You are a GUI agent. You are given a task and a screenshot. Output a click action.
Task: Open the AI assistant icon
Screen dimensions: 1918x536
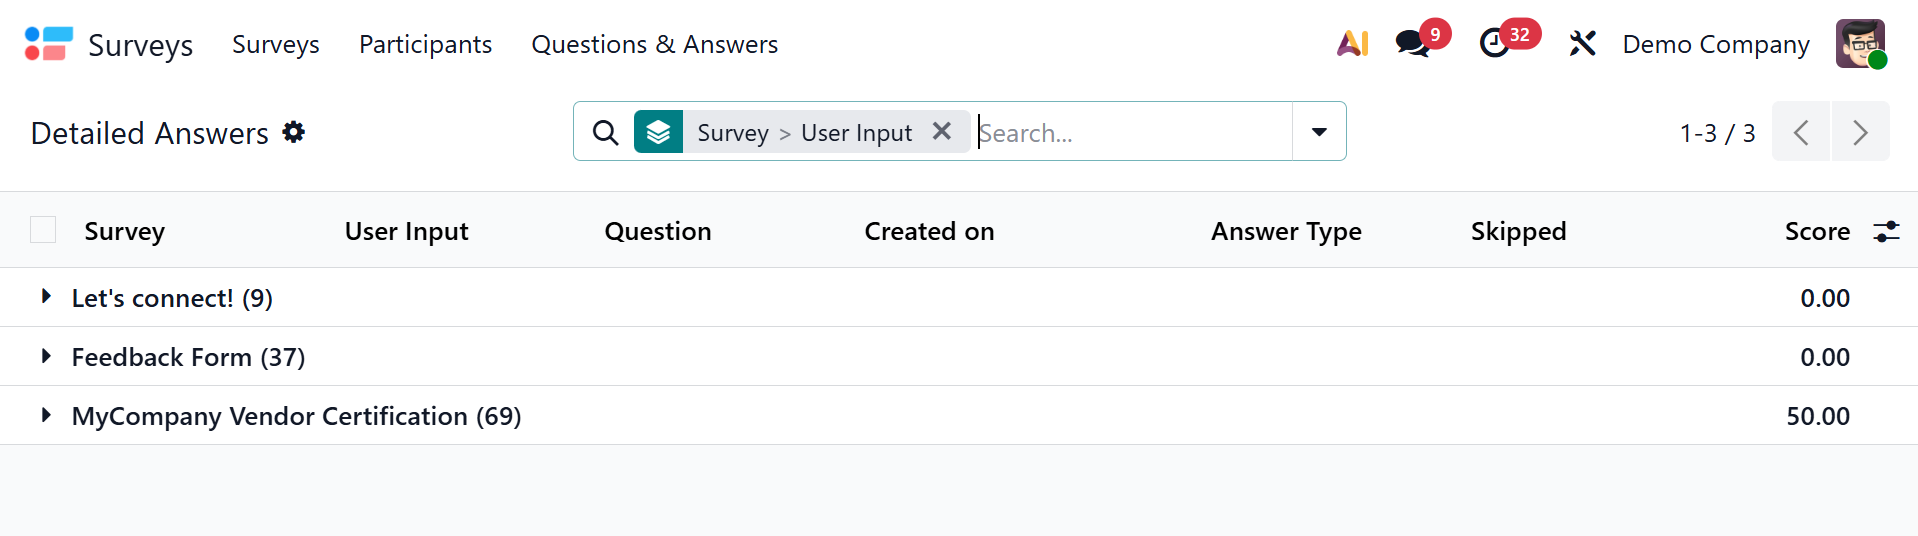click(1352, 44)
